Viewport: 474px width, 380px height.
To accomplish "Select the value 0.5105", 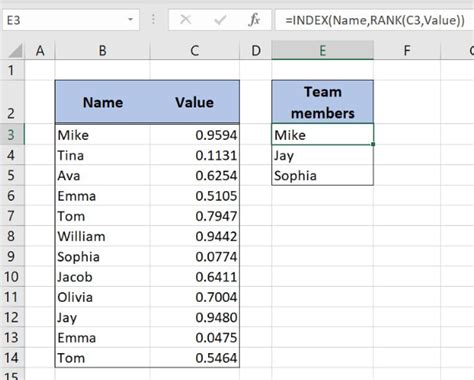I will [195, 196].
